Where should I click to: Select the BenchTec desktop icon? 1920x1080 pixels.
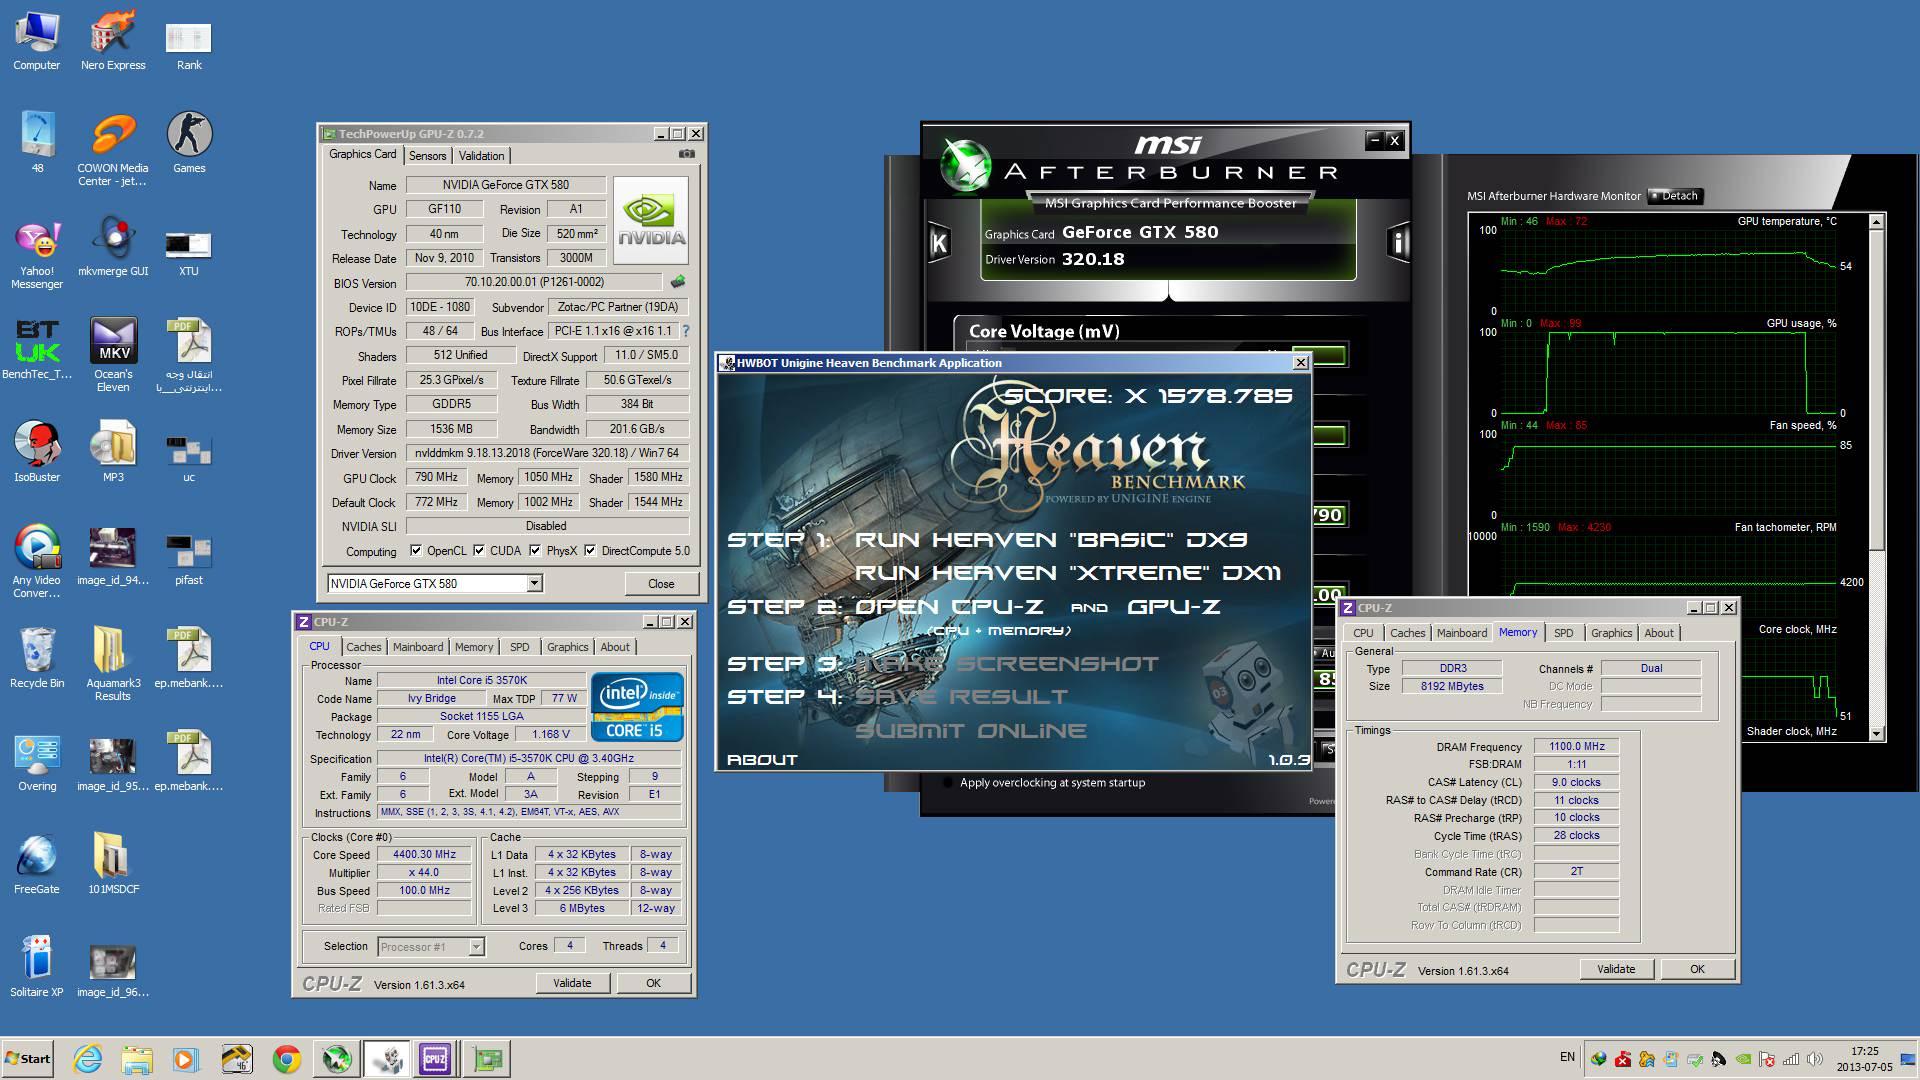coord(37,350)
